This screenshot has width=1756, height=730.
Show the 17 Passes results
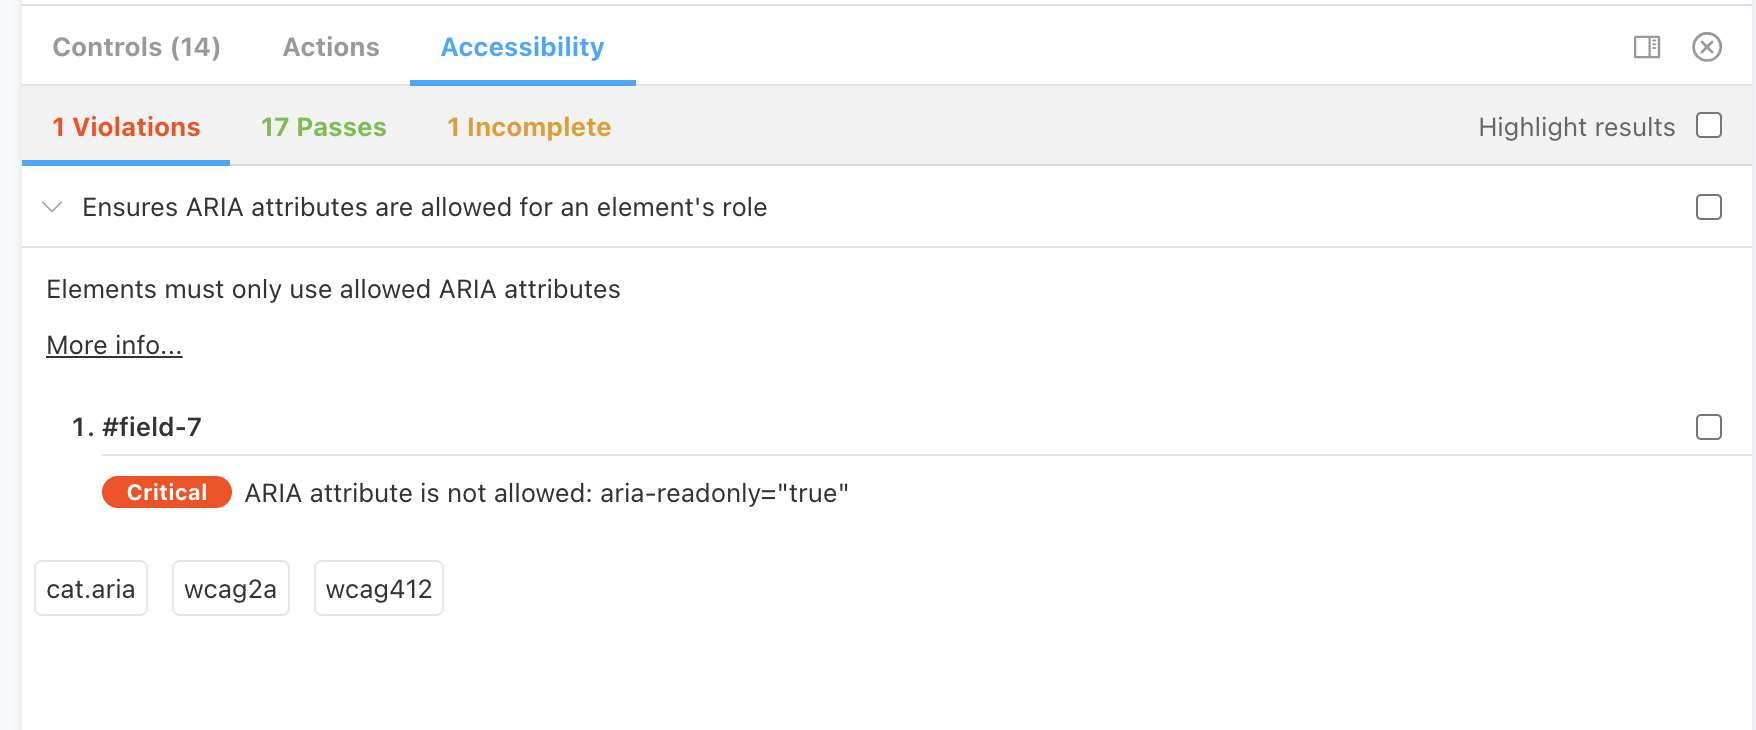click(x=323, y=127)
